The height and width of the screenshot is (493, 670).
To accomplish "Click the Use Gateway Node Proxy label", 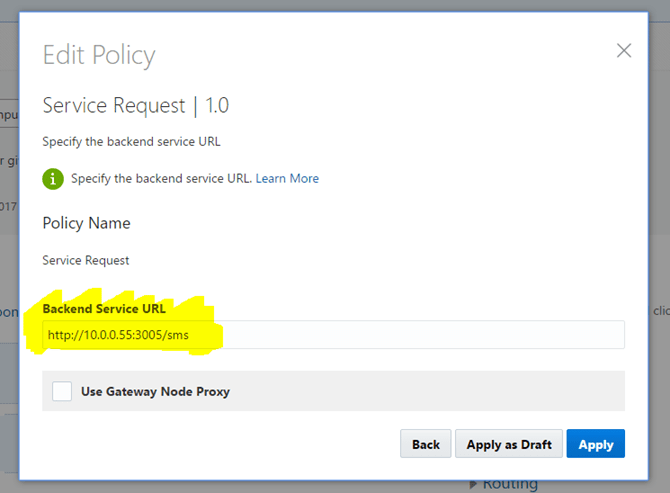I will [x=155, y=391].
